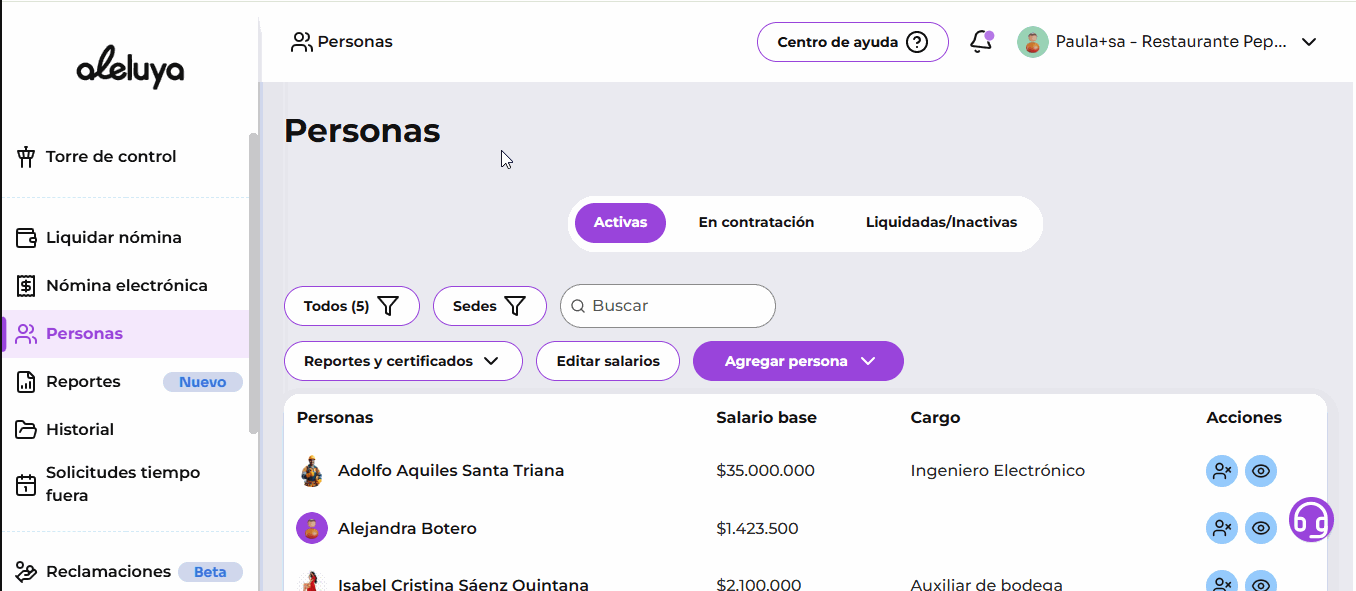Click the Editar salarios button
1356x591 pixels.
(608, 361)
